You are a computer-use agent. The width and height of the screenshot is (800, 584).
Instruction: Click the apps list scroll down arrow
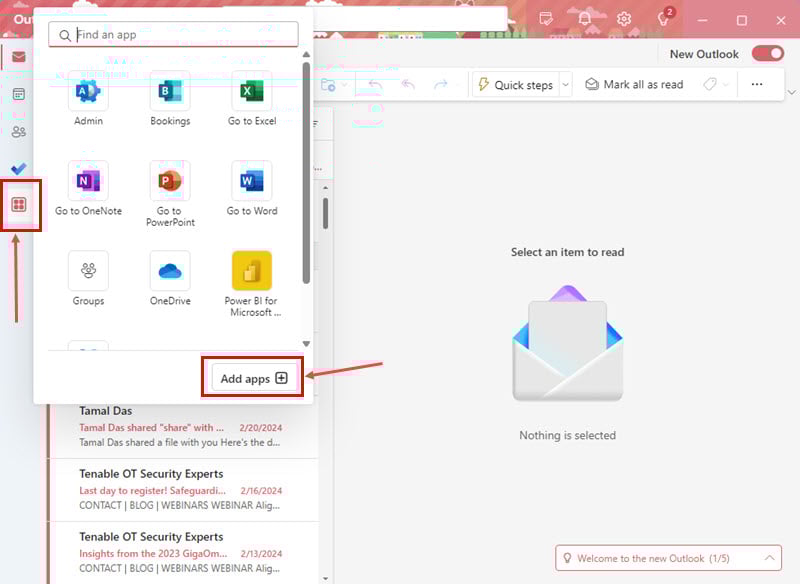(306, 344)
